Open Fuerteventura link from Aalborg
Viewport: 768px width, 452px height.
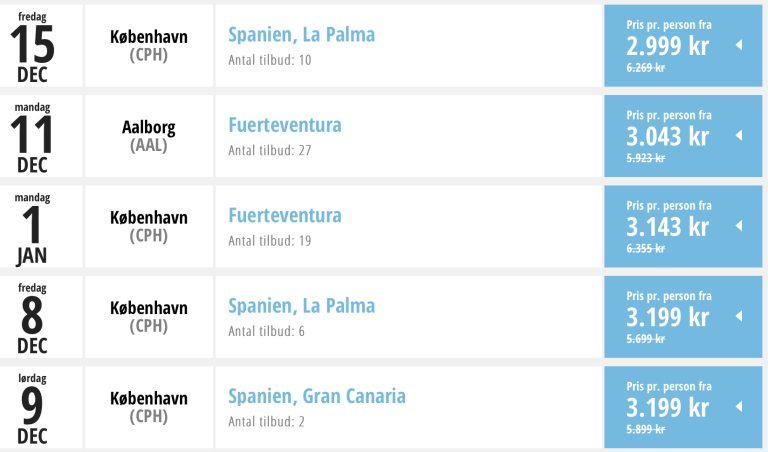[x=284, y=125]
